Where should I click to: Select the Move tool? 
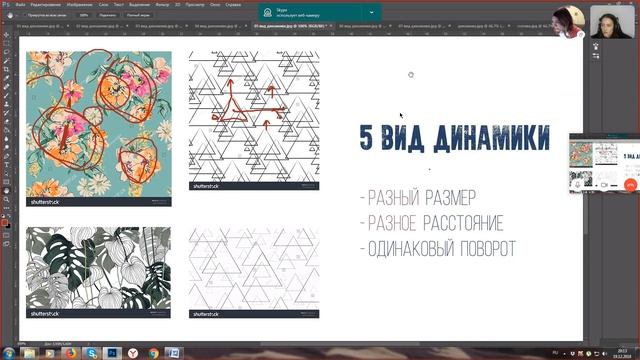[6, 35]
